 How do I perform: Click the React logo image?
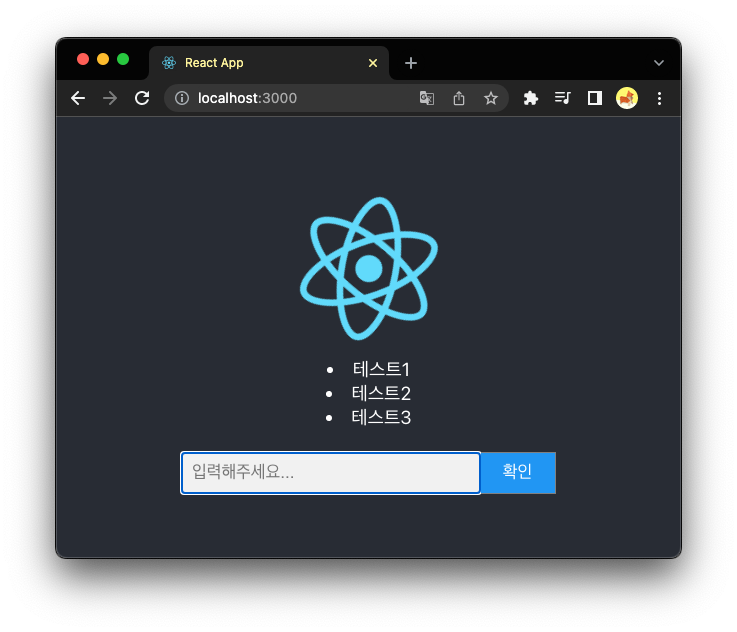(369, 268)
